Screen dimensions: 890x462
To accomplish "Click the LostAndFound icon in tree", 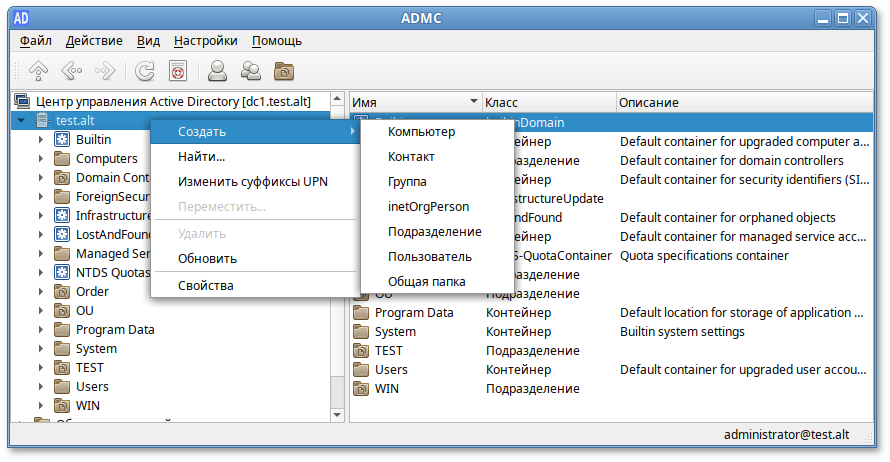I will 62,234.
